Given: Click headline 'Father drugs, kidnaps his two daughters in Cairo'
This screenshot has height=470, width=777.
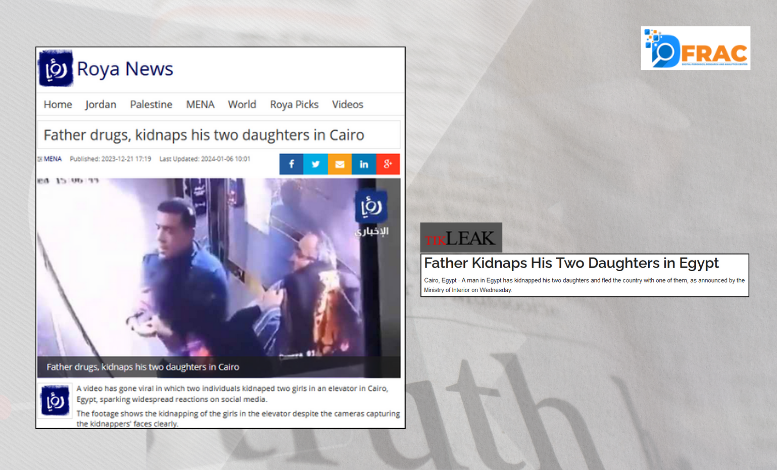Looking at the screenshot, I should (204, 135).
